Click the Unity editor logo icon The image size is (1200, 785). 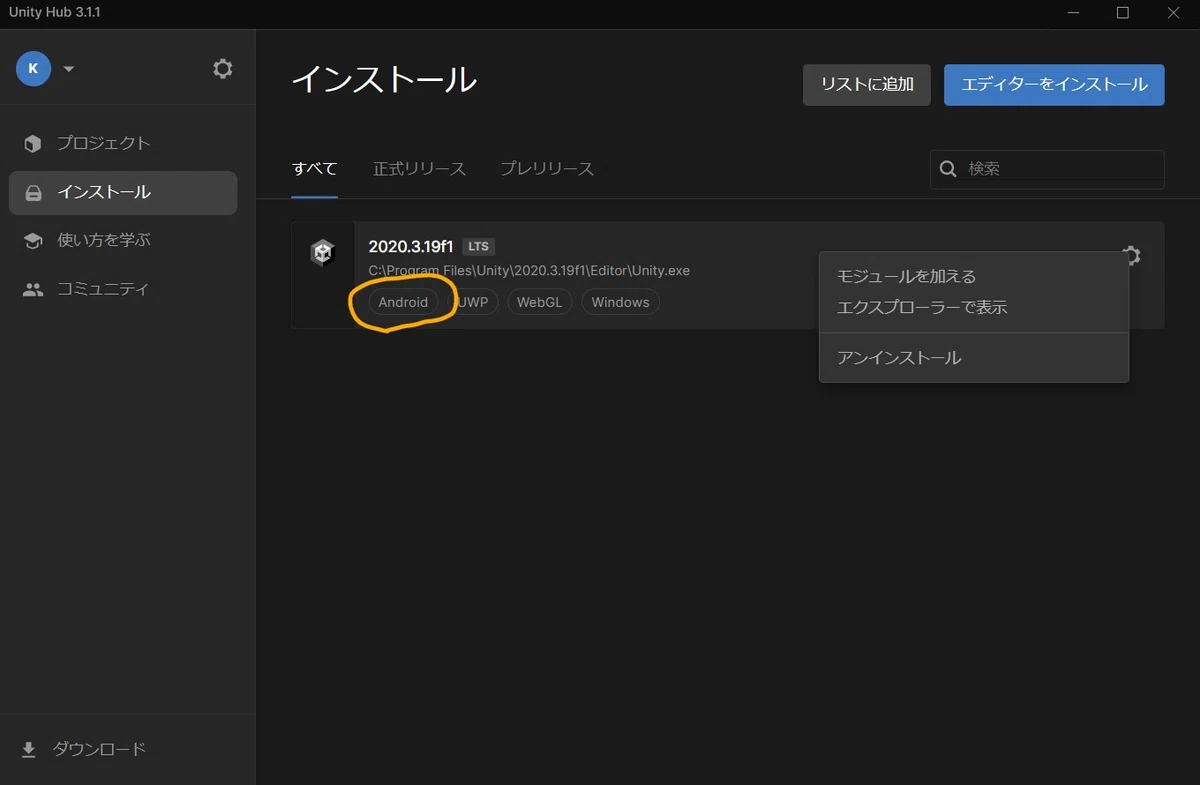pyautogui.click(x=322, y=253)
